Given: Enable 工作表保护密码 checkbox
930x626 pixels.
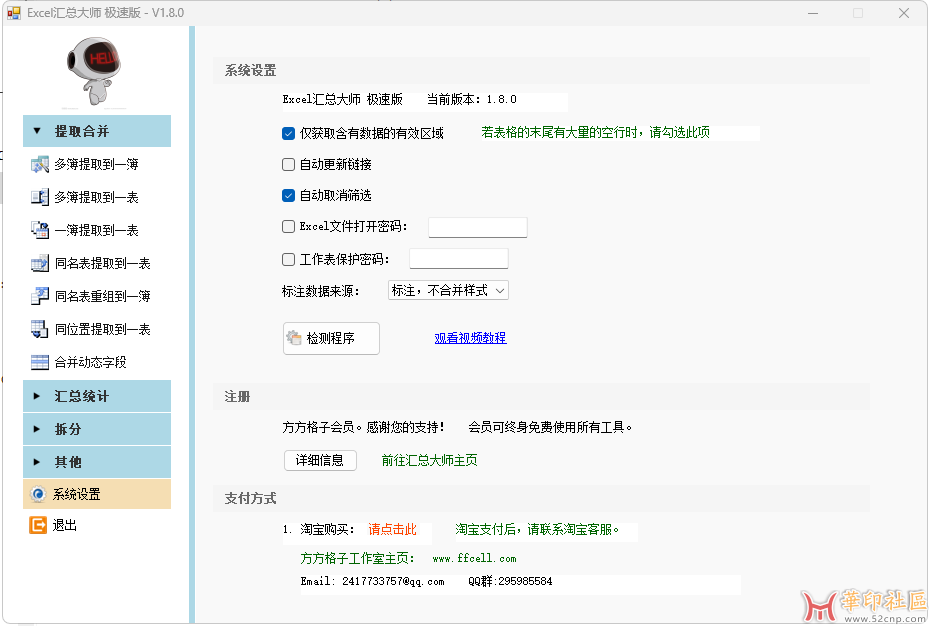Looking at the screenshot, I should click(x=288, y=259).
